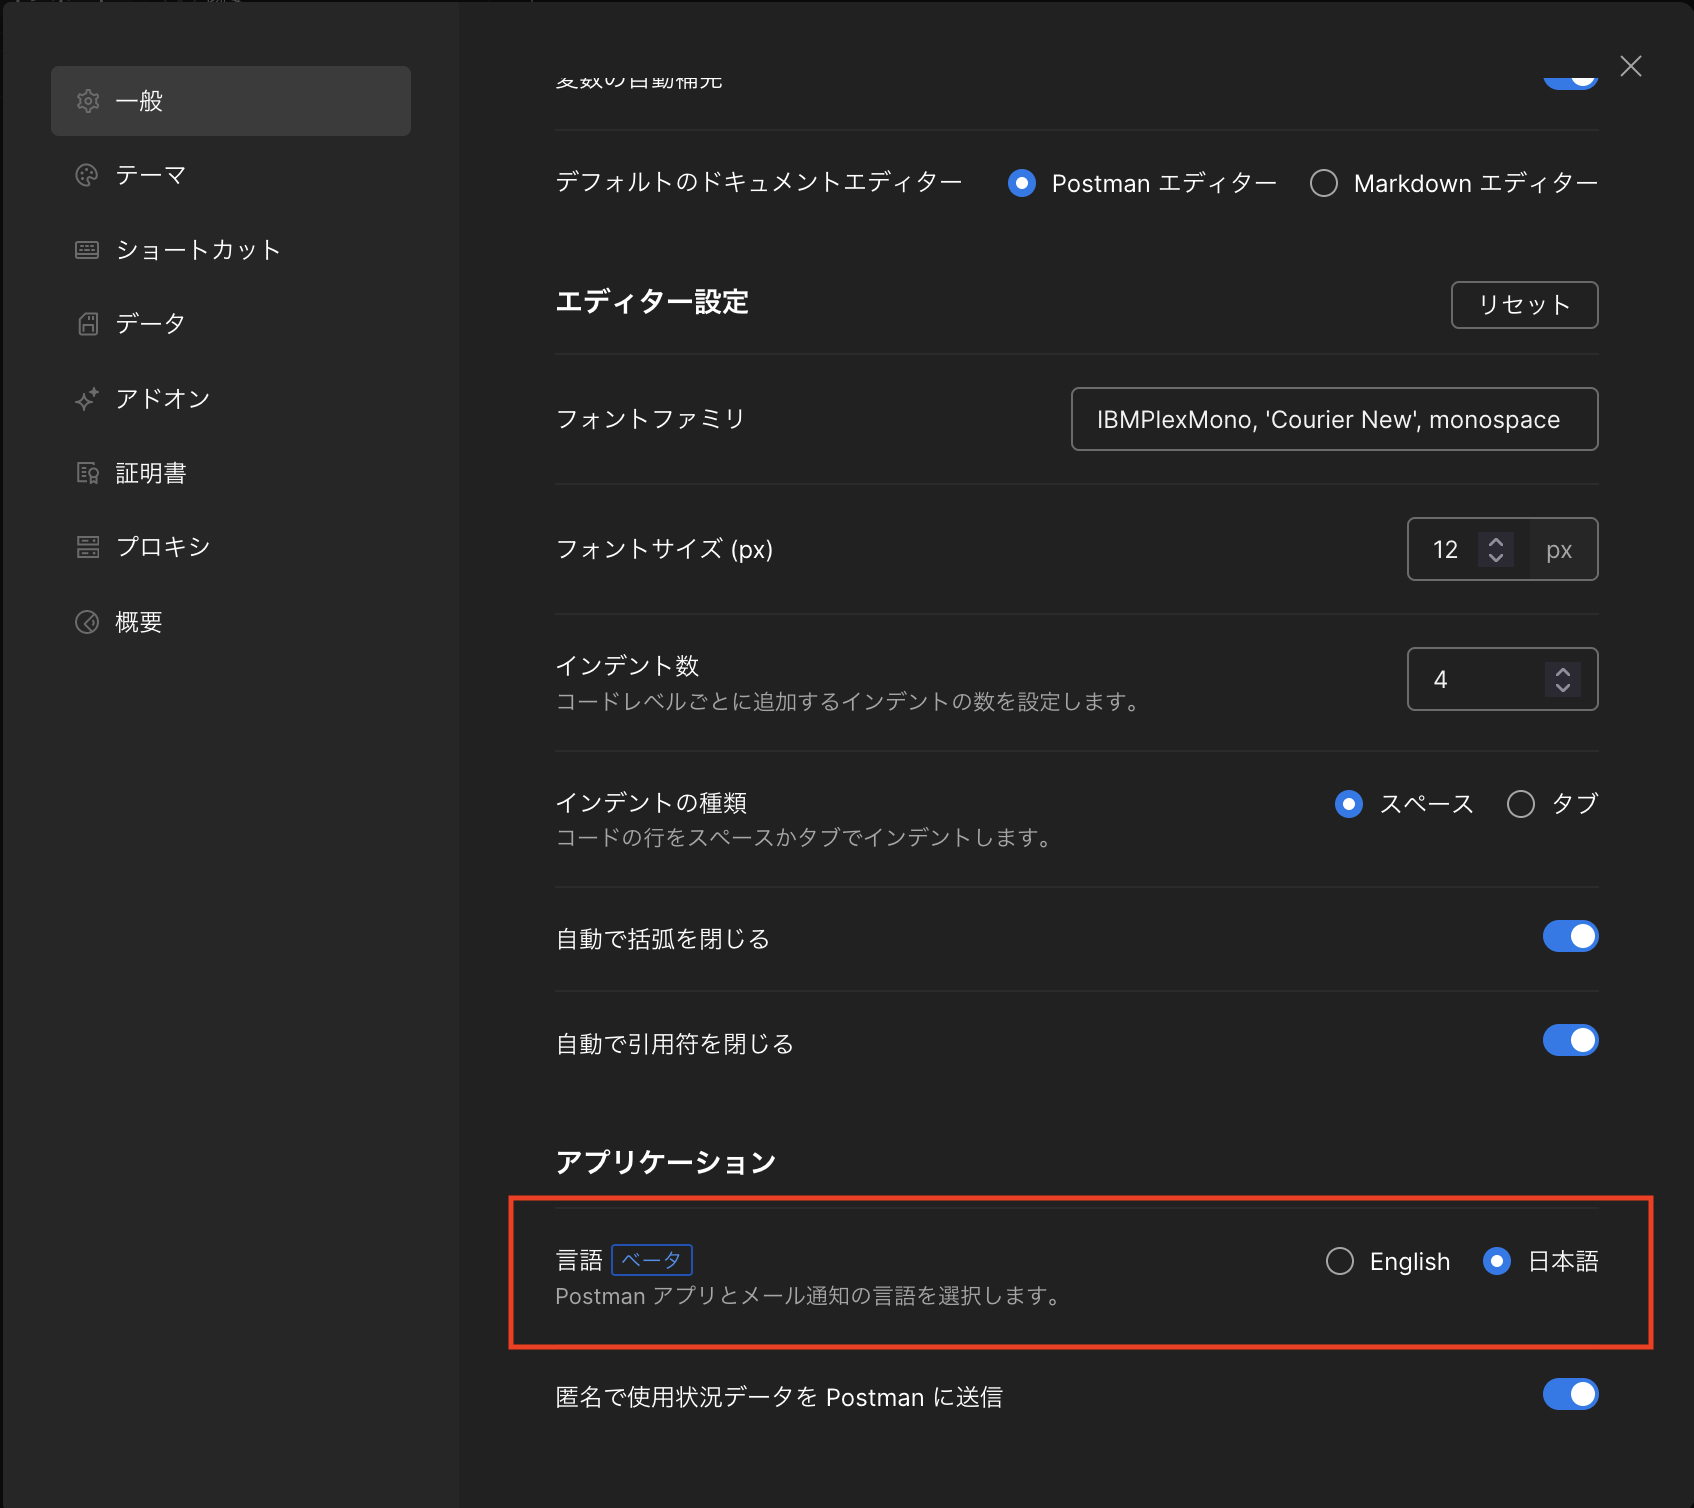Click the keyboard icon for ショートカット
Screen dimensions: 1694x1508
point(88,250)
